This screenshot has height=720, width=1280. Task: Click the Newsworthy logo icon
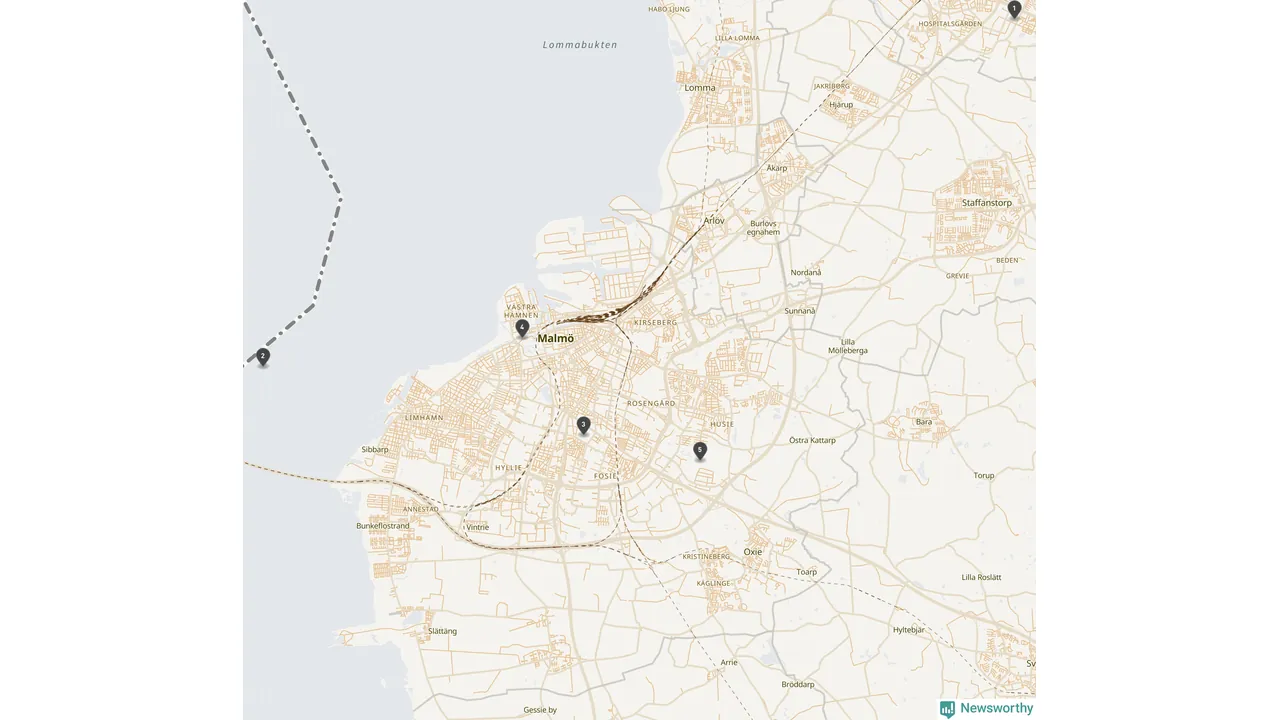click(x=947, y=709)
